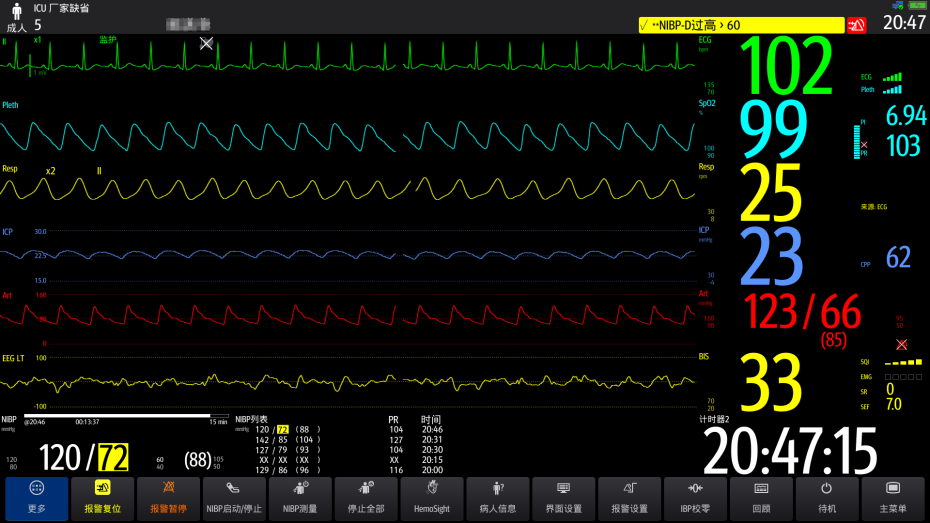Select the ECG lead II label
The height and width of the screenshot is (523, 930).
tap(5, 42)
